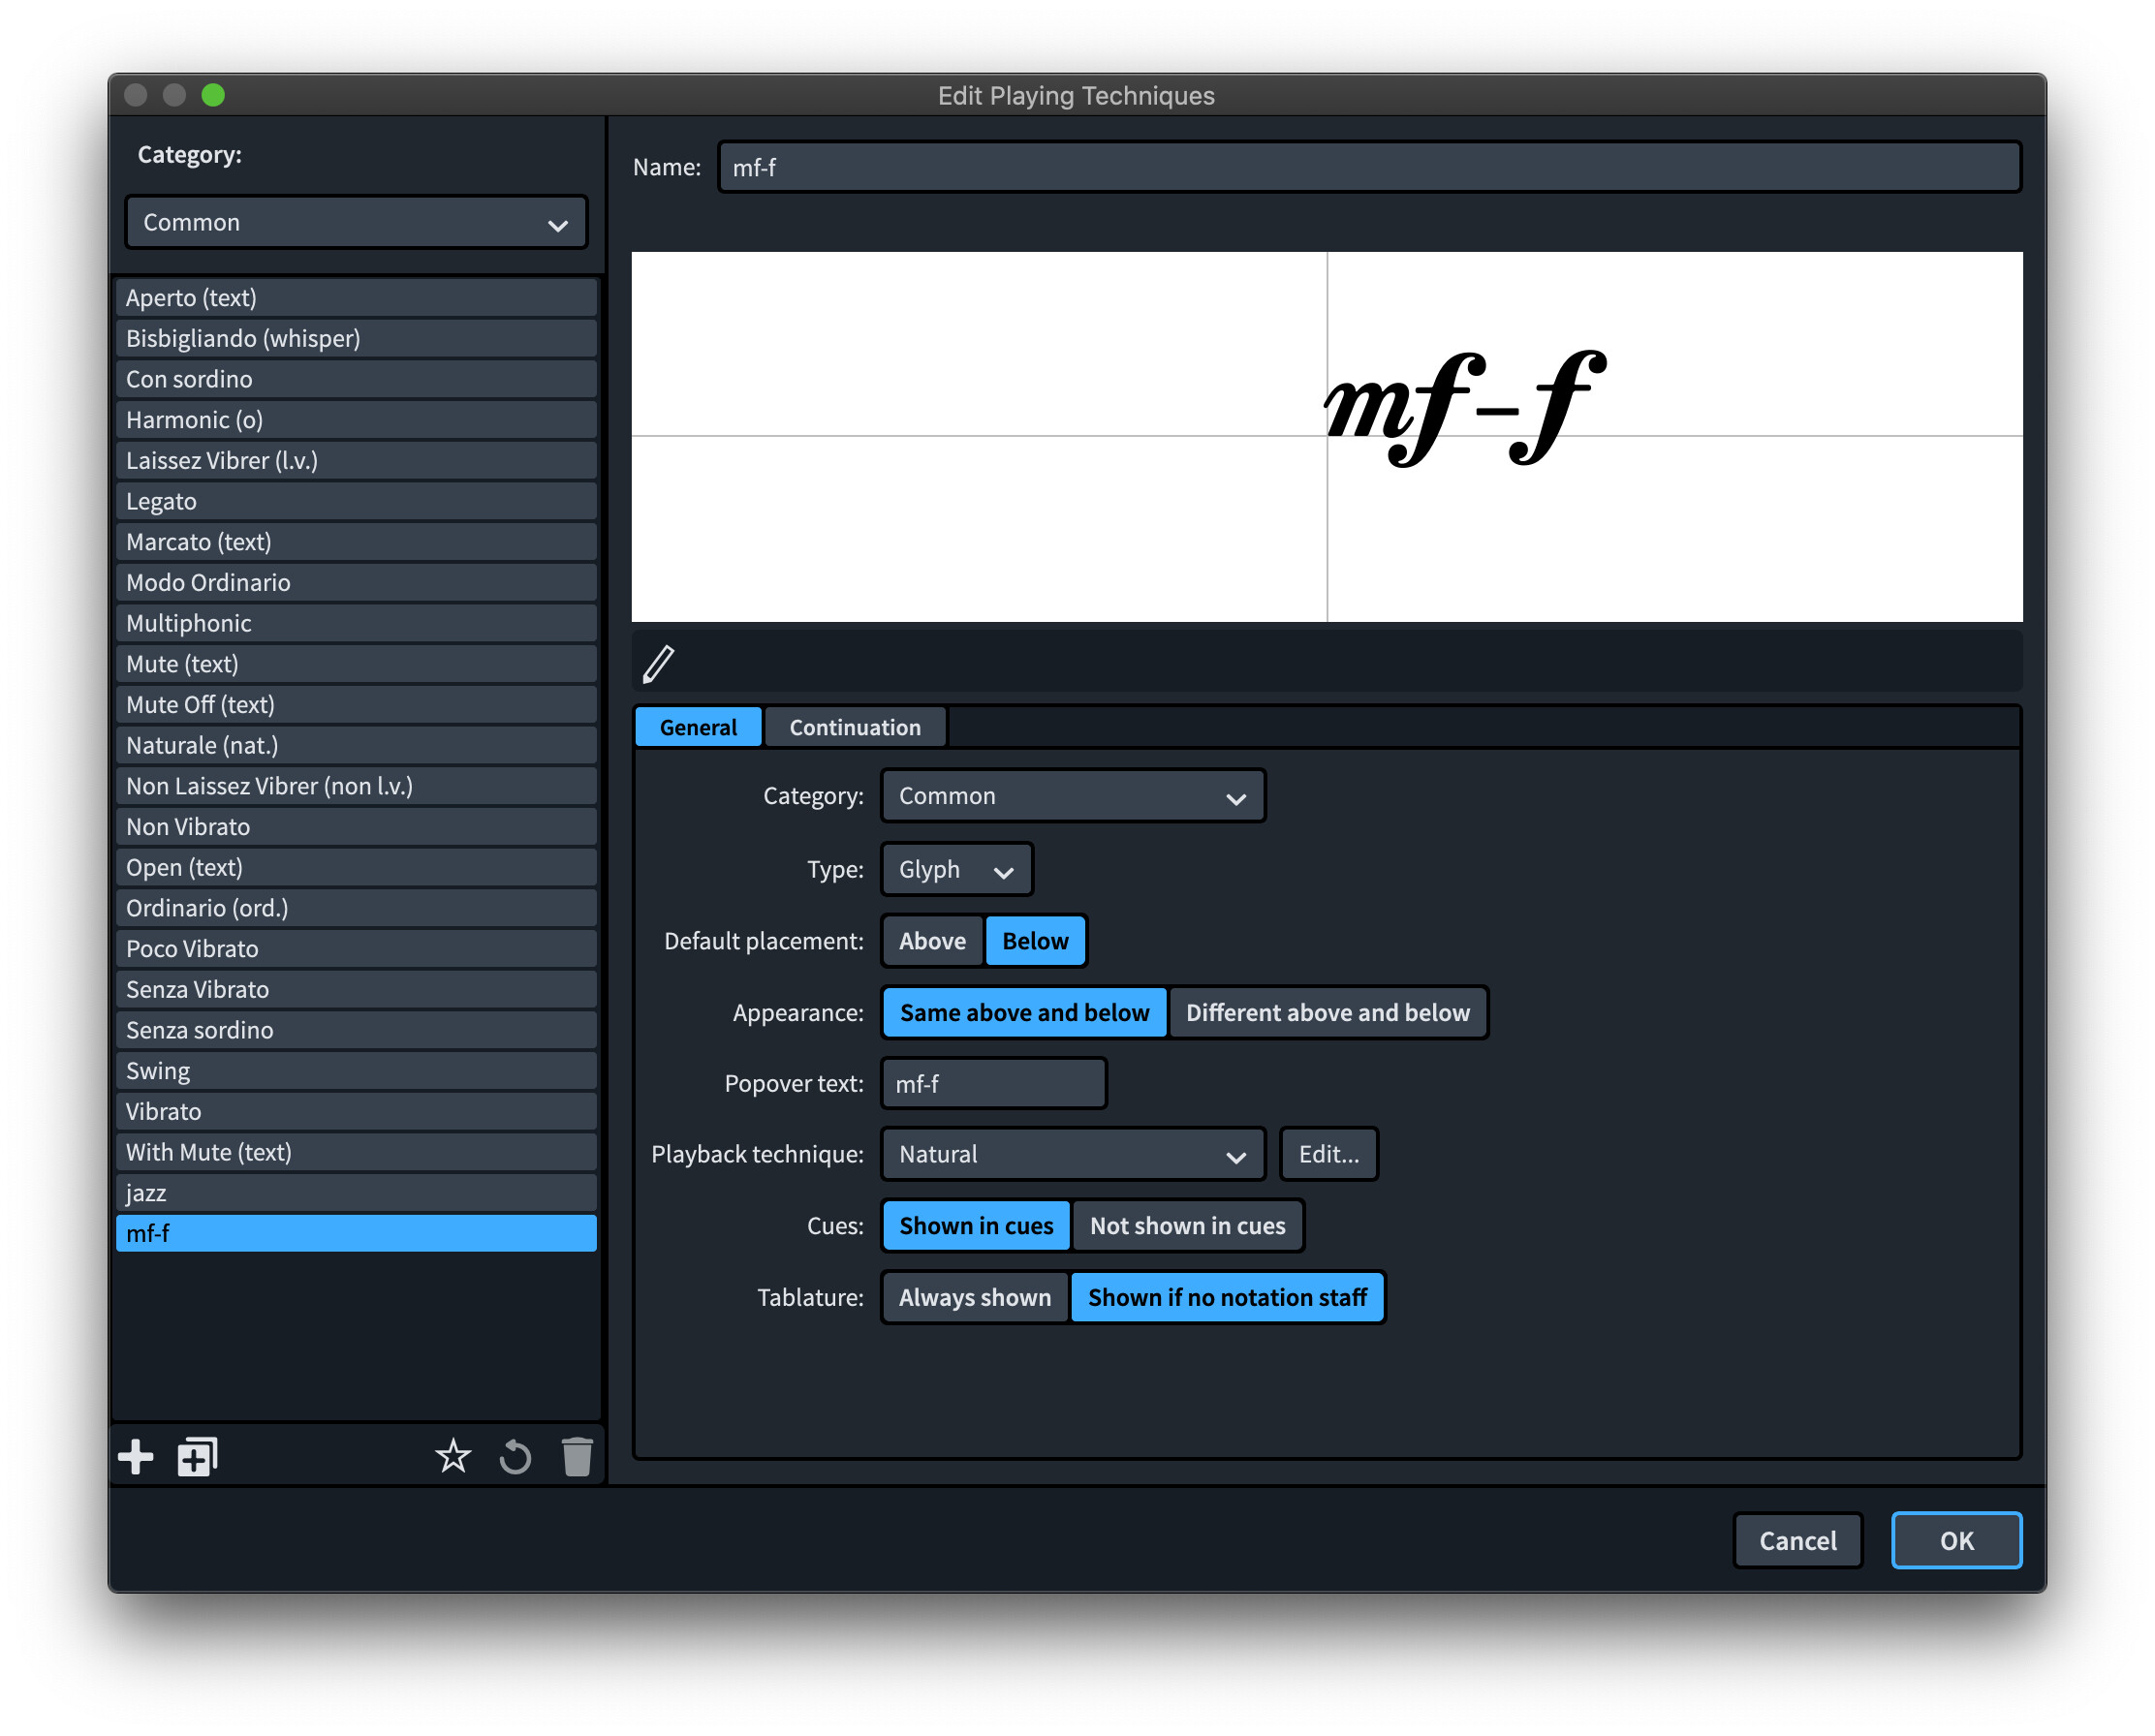Select With Mute (text) in the list
This screenshot has width=2155, height=1736.
(356, 1152)
